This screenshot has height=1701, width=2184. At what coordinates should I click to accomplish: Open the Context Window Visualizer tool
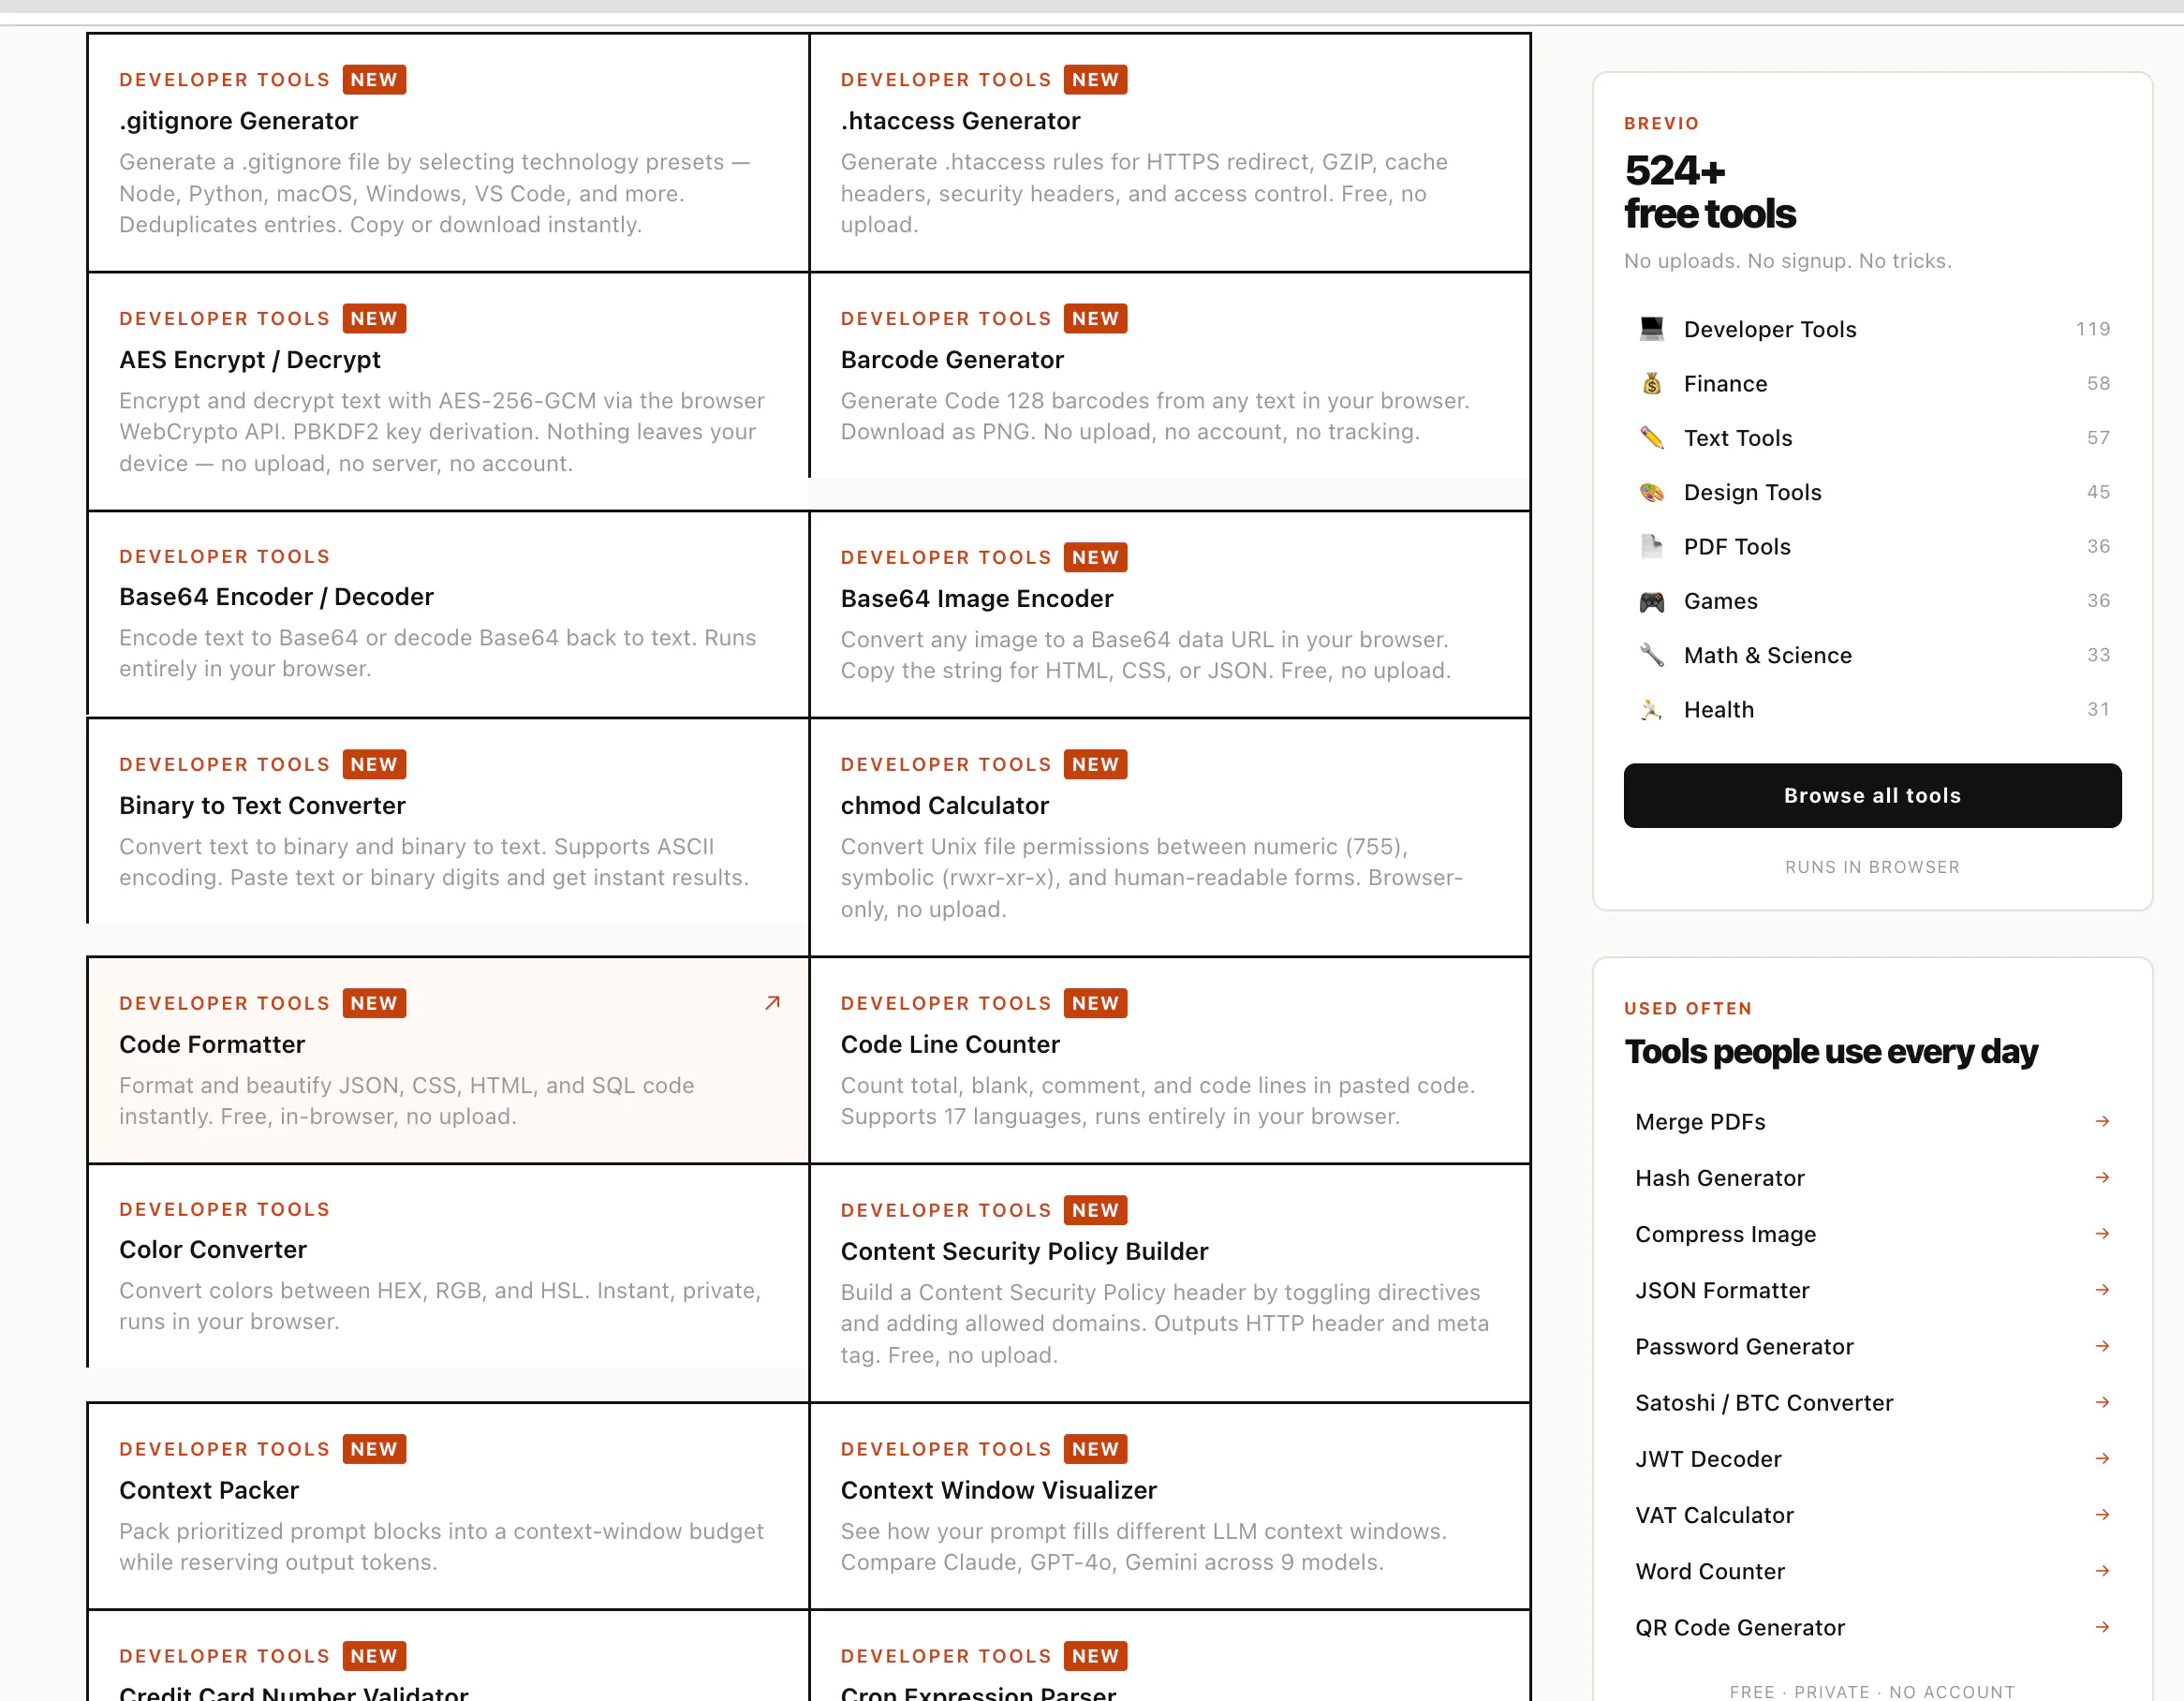1170,1506
